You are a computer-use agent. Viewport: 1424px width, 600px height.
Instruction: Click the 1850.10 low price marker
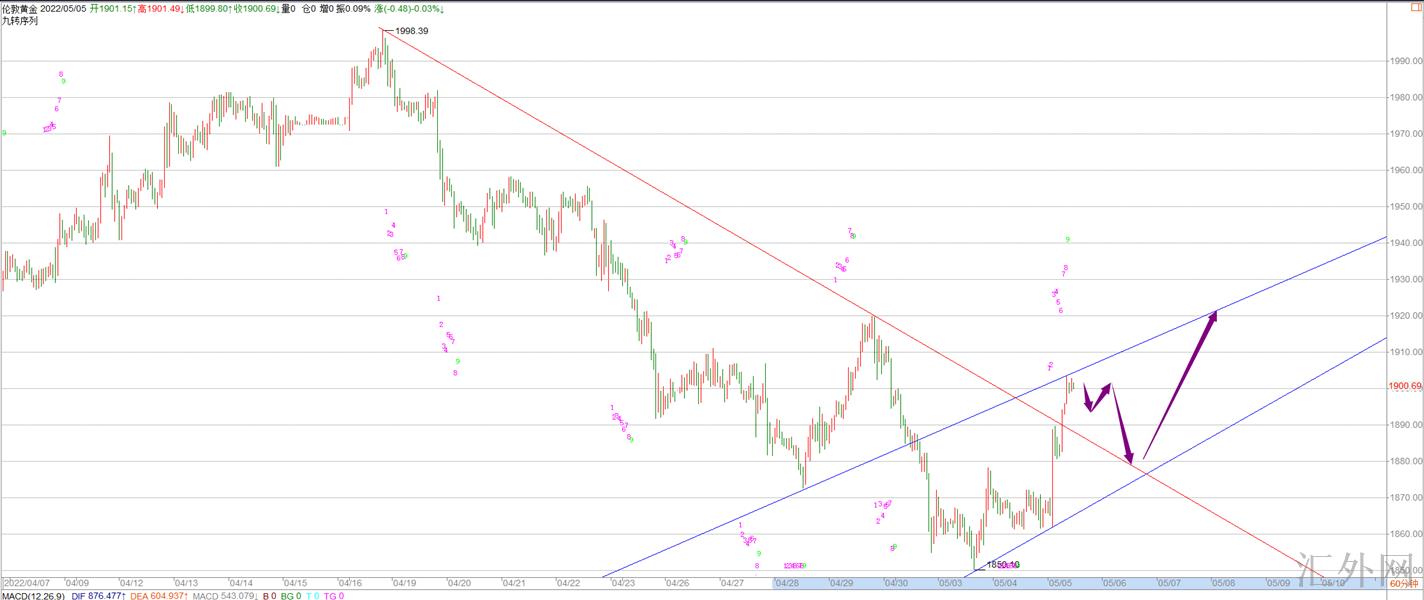[1002, 565]
